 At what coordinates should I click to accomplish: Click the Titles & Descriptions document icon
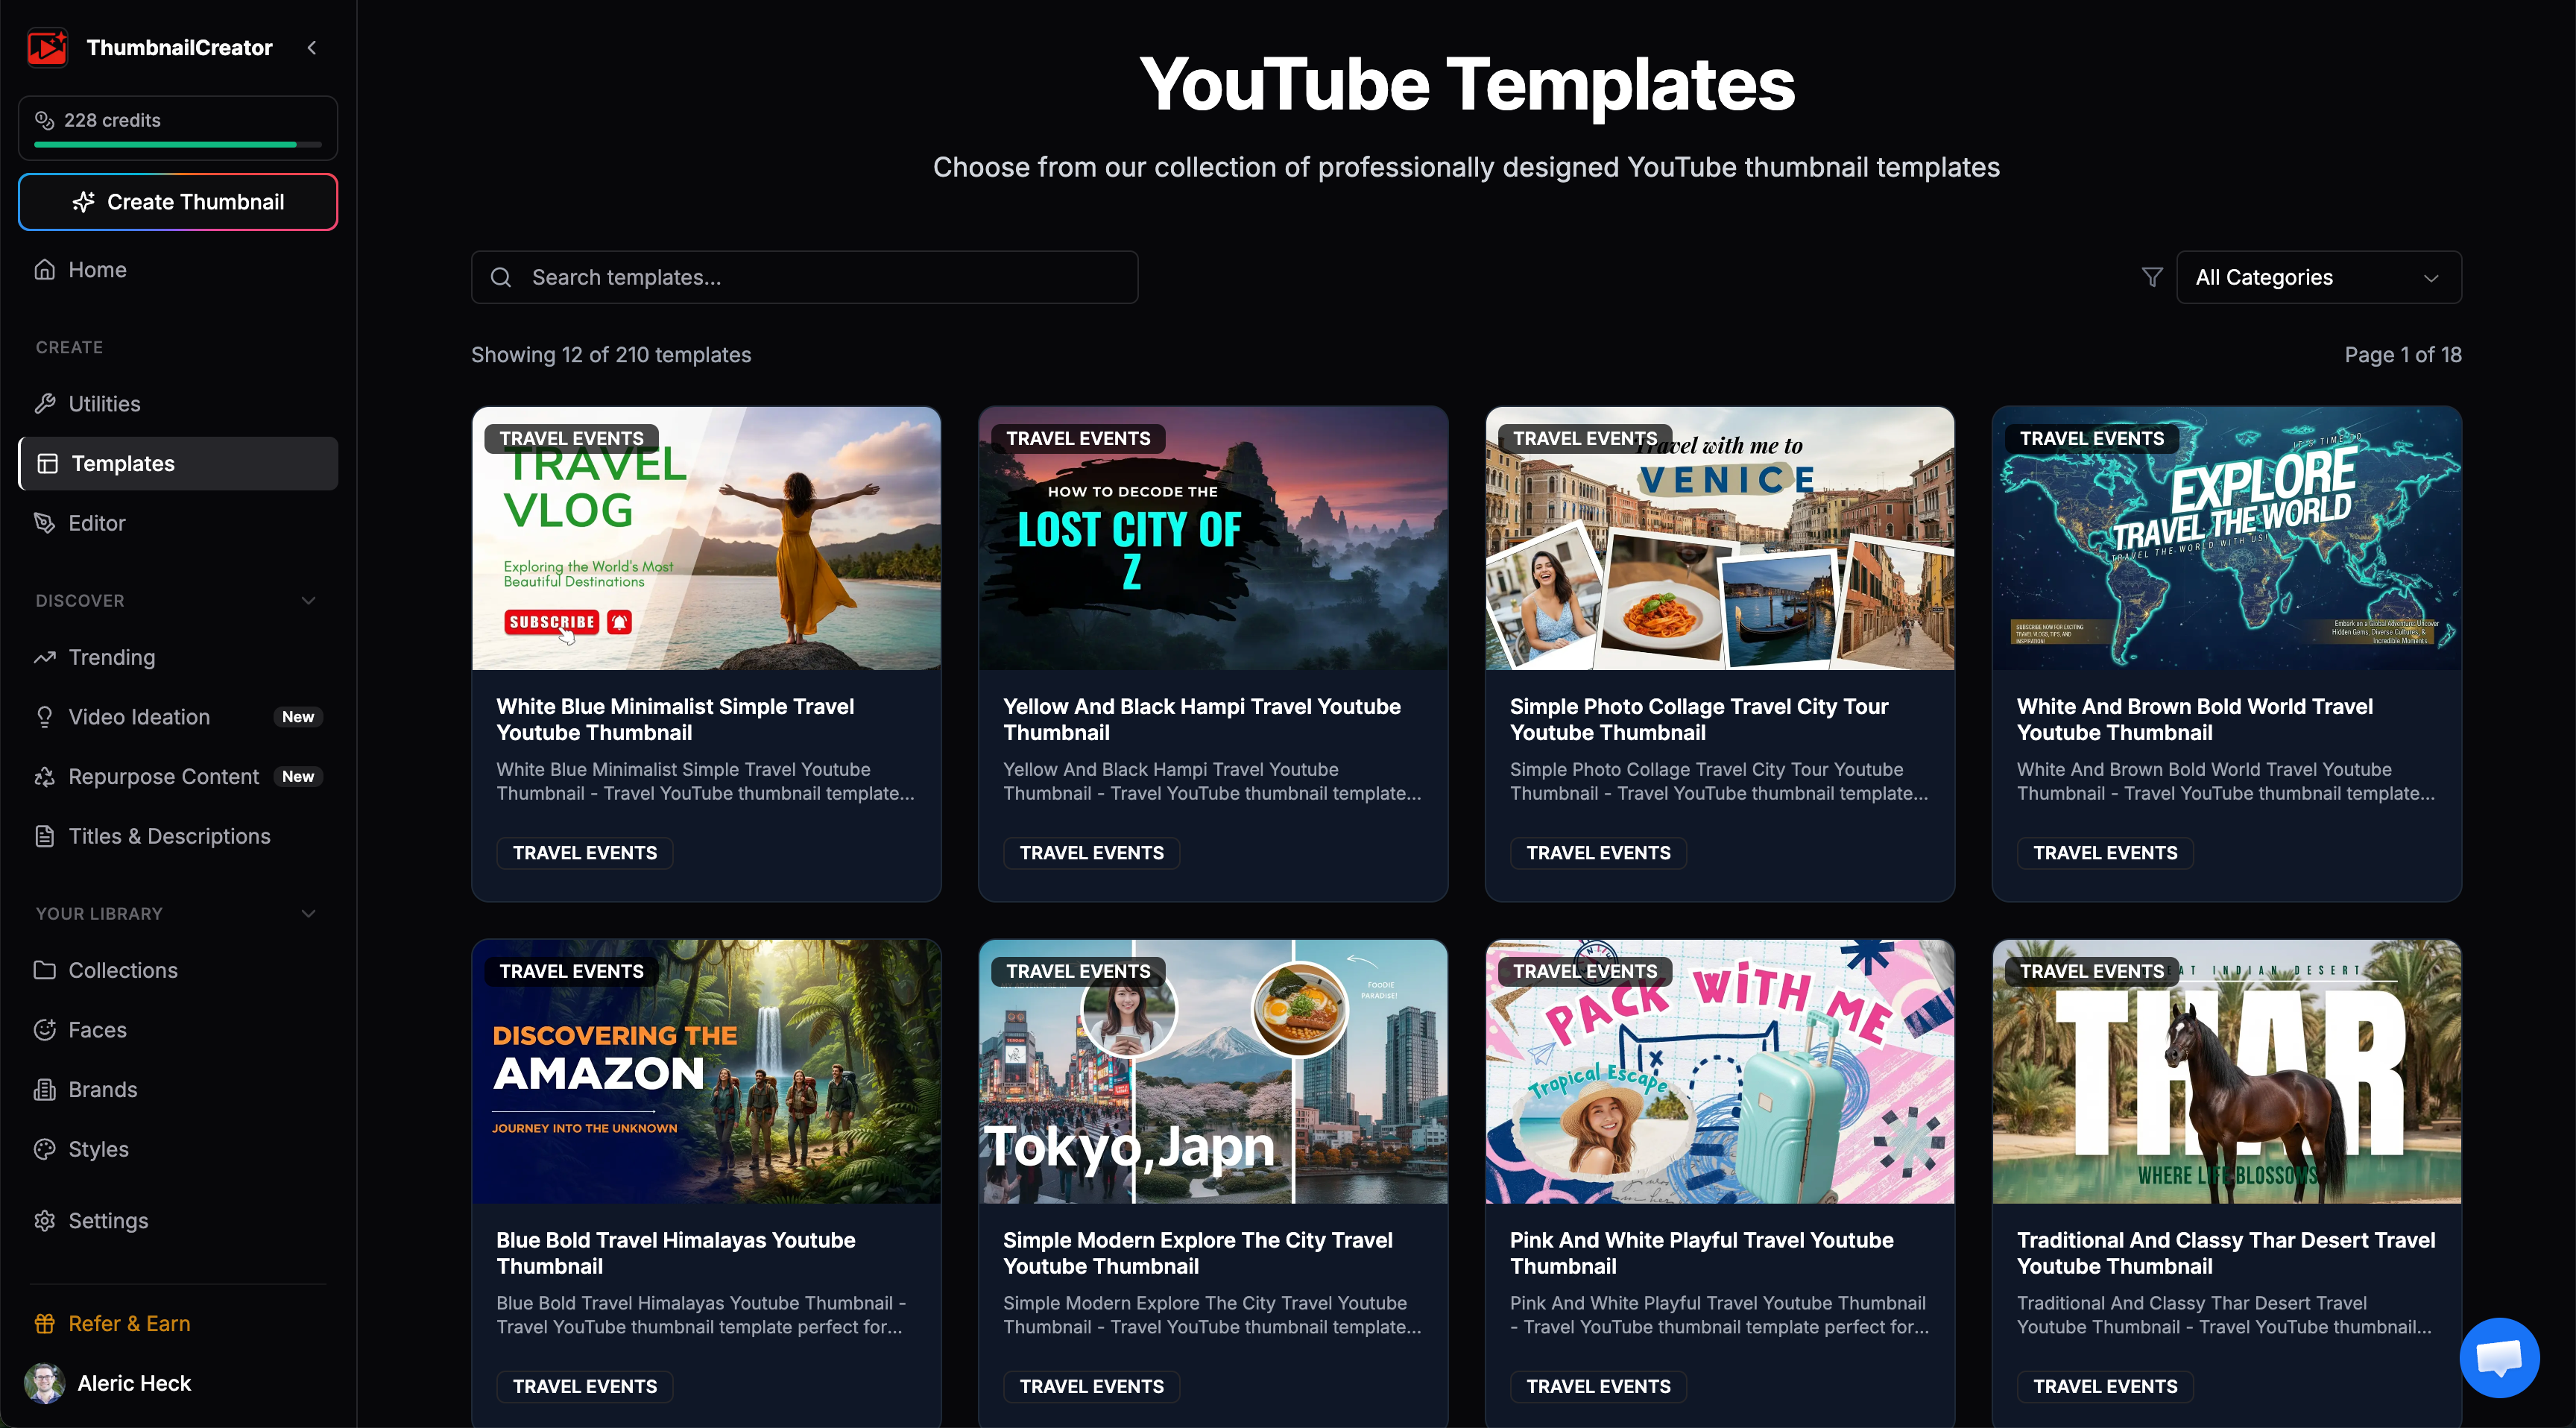pyautogui.click(x=44, y=836)
